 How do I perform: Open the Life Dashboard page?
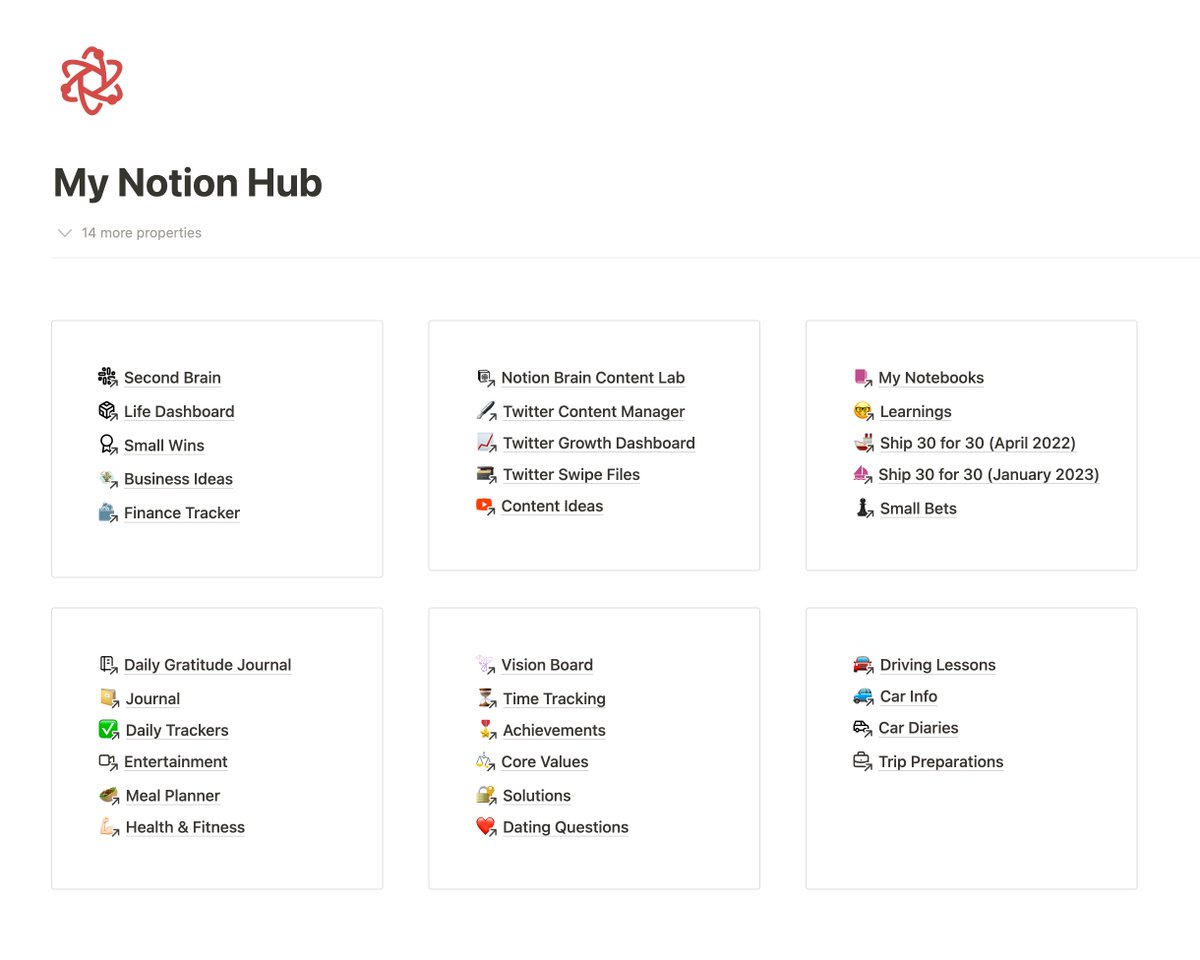179,412
